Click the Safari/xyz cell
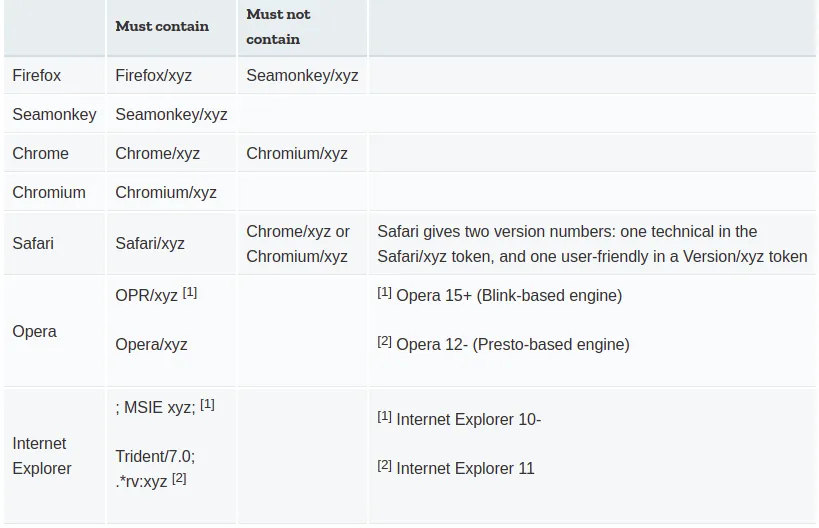The height and width of the screenshot is (528, 819). point(150,243)
